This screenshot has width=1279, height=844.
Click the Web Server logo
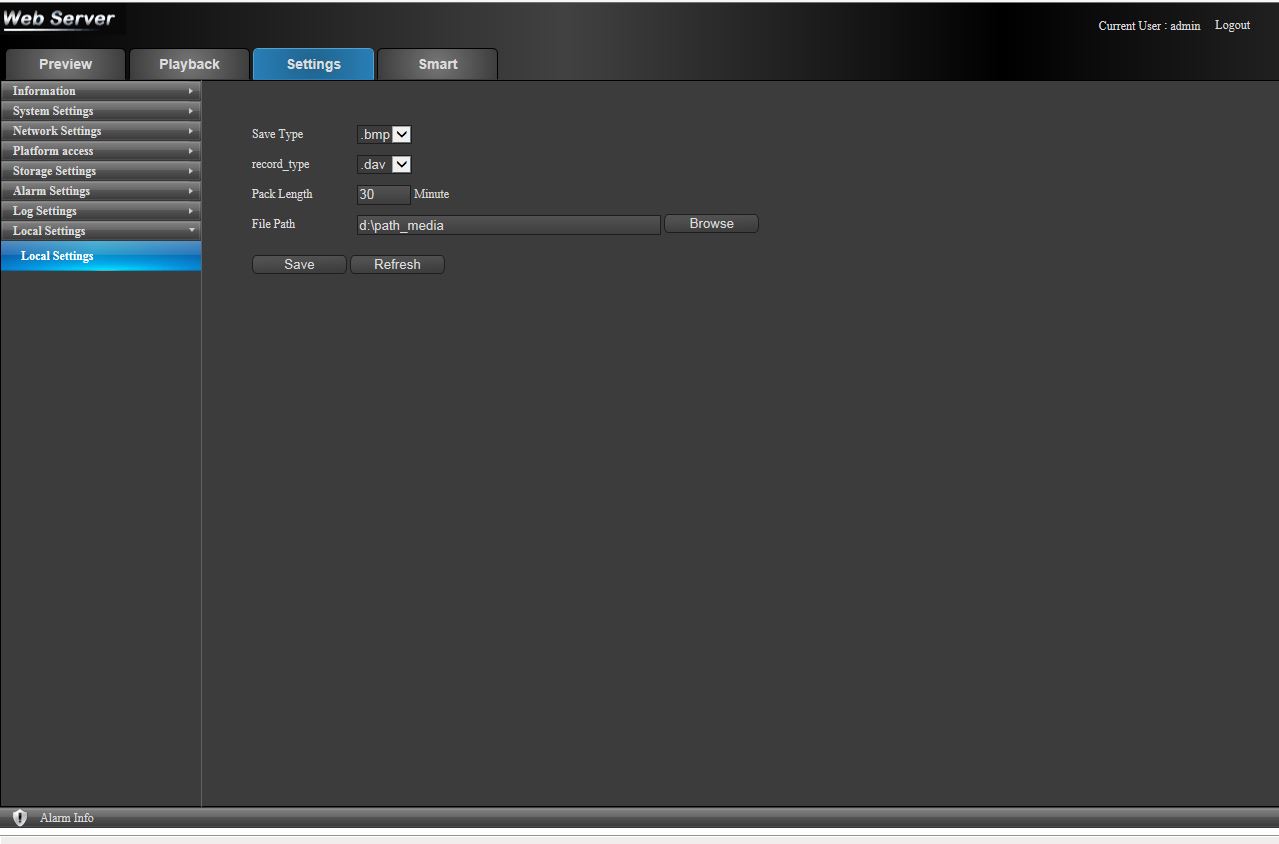[x=60, y=19]
